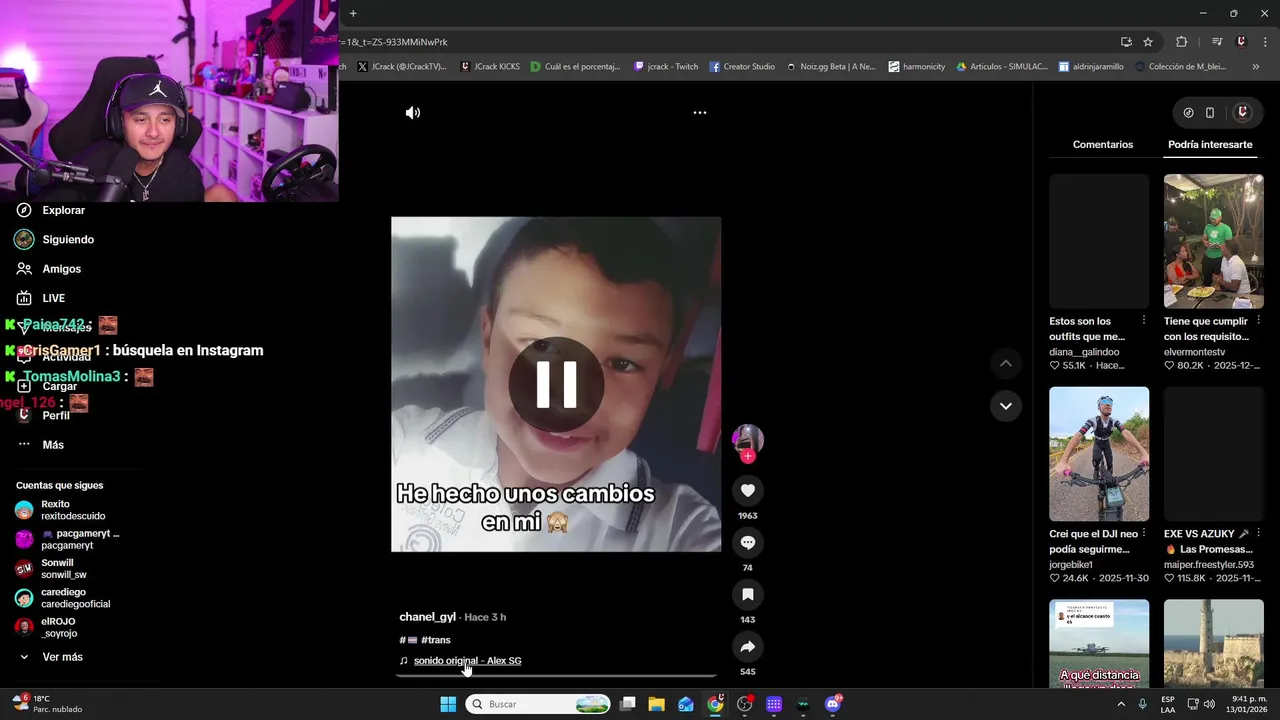Click the browser address bar URL
Viewport: 1280px width, 720px height.
pos(393,42)
